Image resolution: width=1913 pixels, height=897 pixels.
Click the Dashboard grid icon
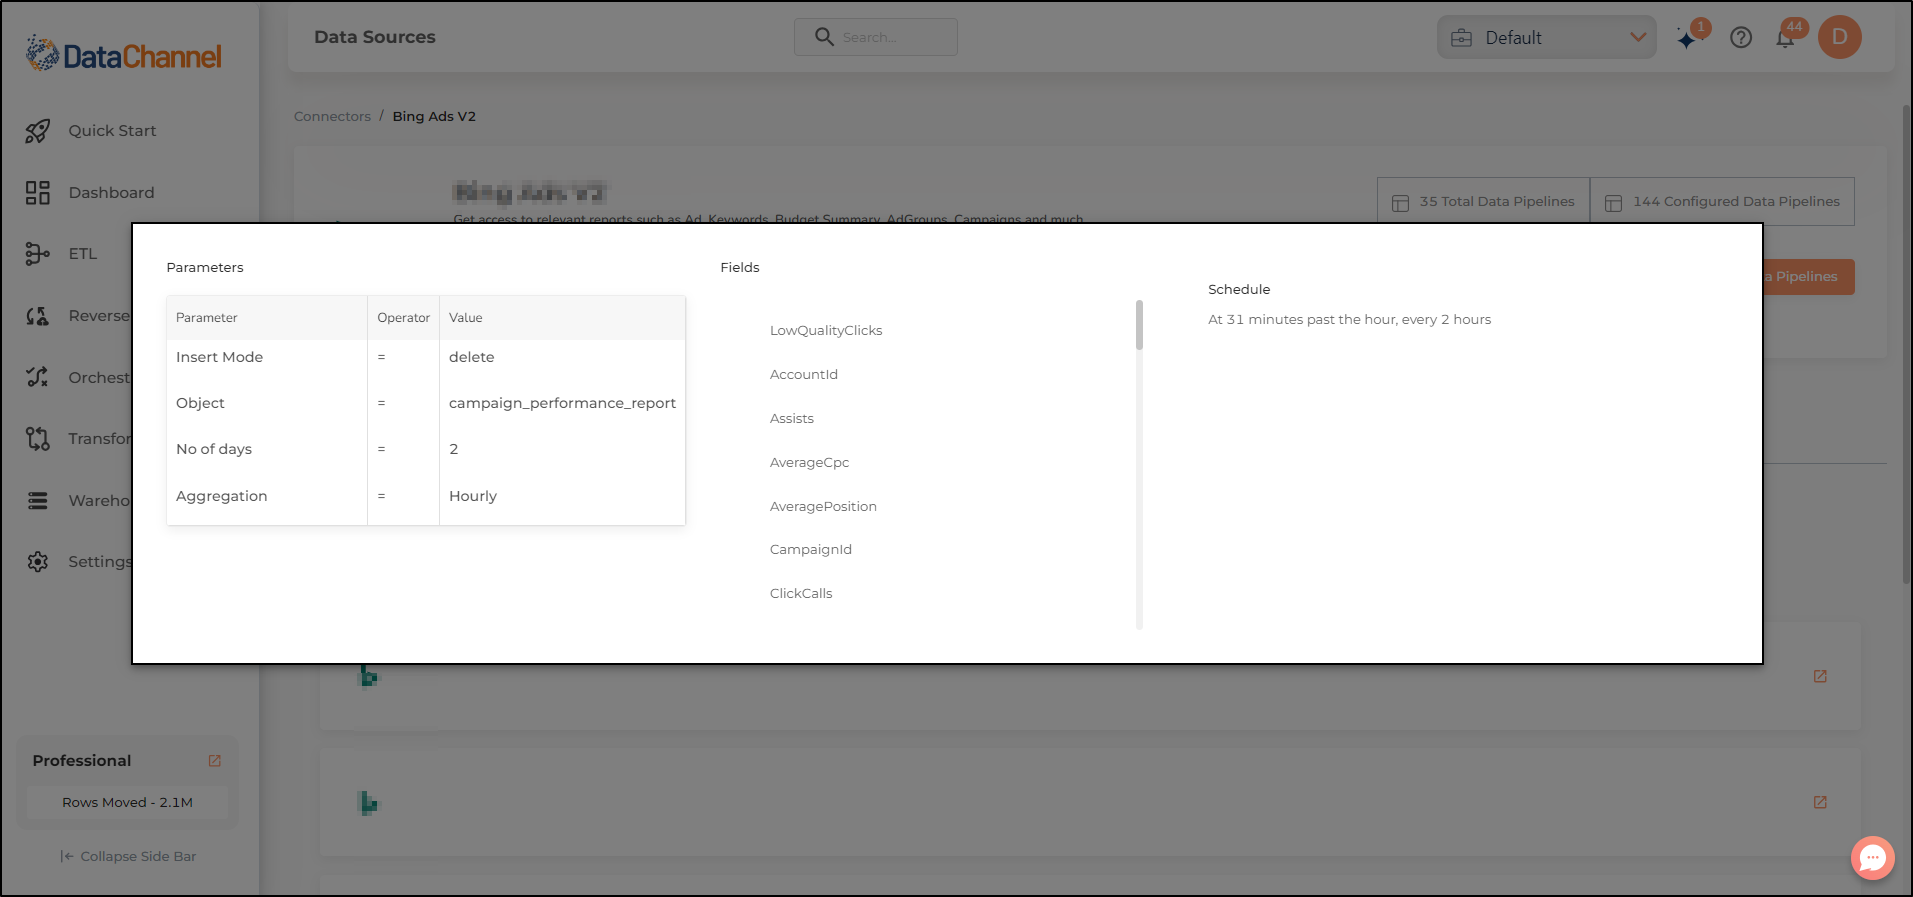(x=38, y=193)
